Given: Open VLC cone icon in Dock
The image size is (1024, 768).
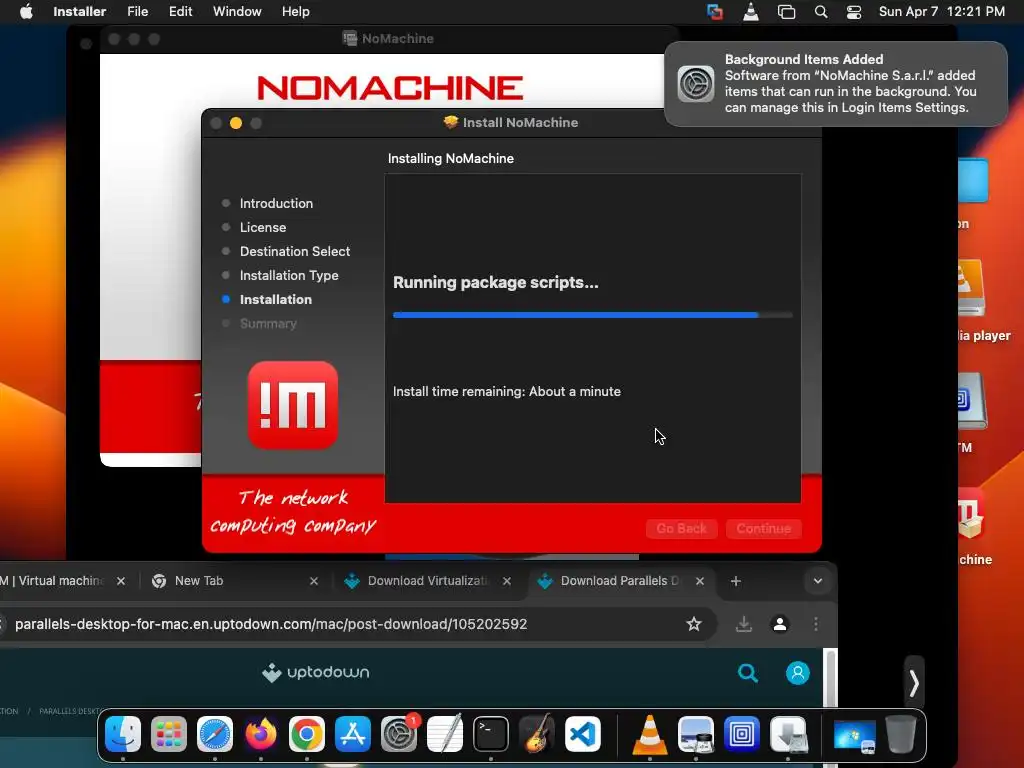Looking at the screenshot, I should click(x=650, y=734).
